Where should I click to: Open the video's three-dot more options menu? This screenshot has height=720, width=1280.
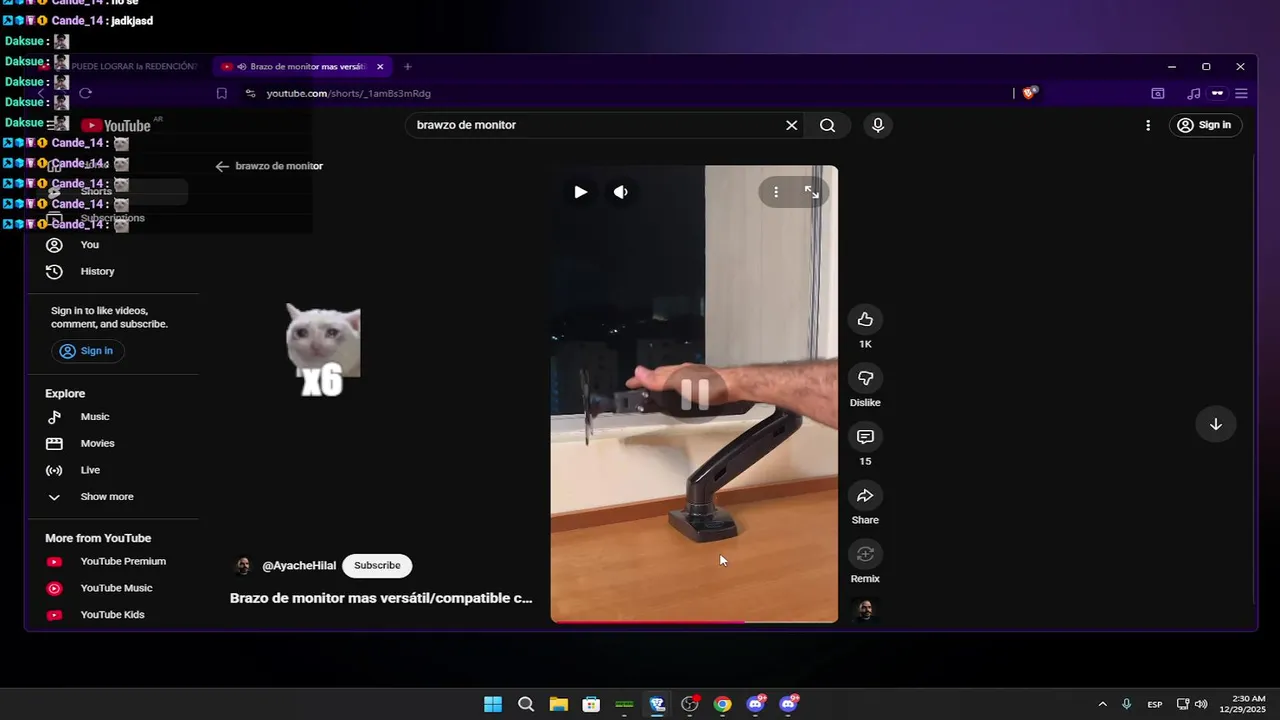[x=776, y=192]
